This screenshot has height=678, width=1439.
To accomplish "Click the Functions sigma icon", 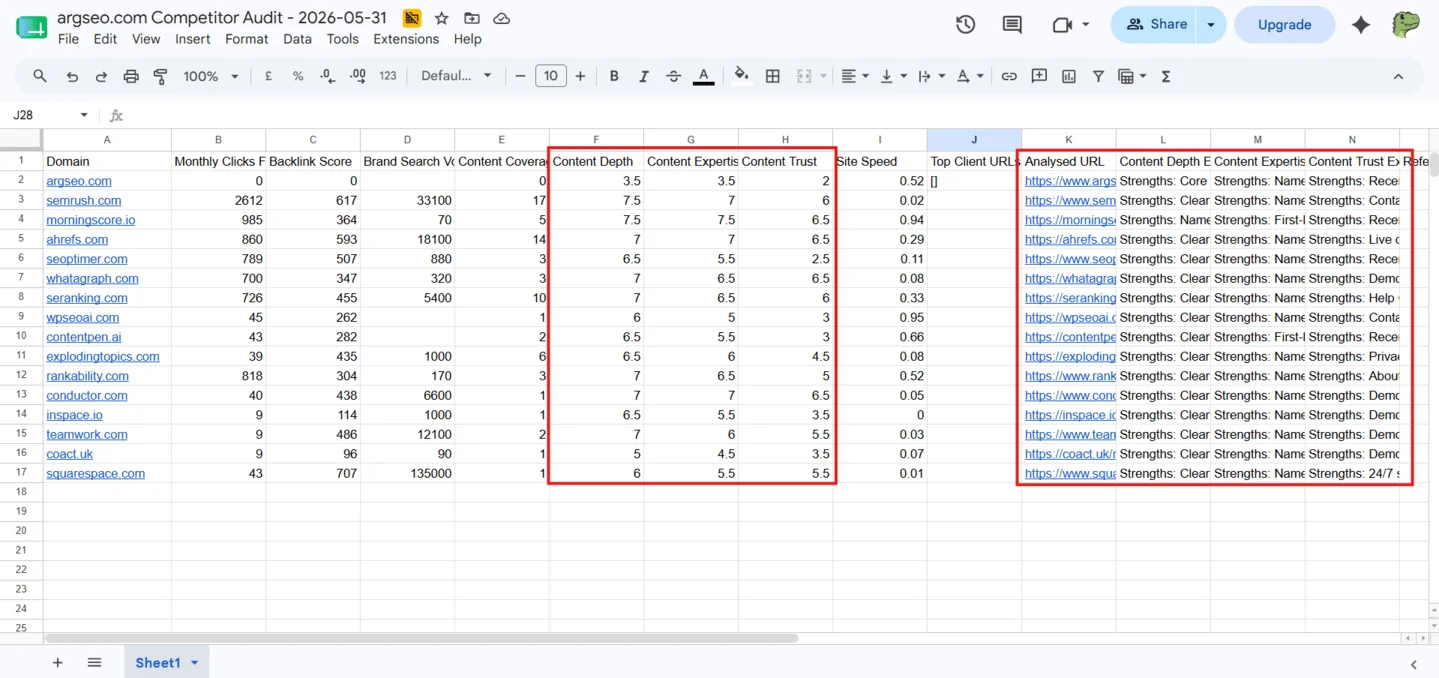I will coord(1166,76).
